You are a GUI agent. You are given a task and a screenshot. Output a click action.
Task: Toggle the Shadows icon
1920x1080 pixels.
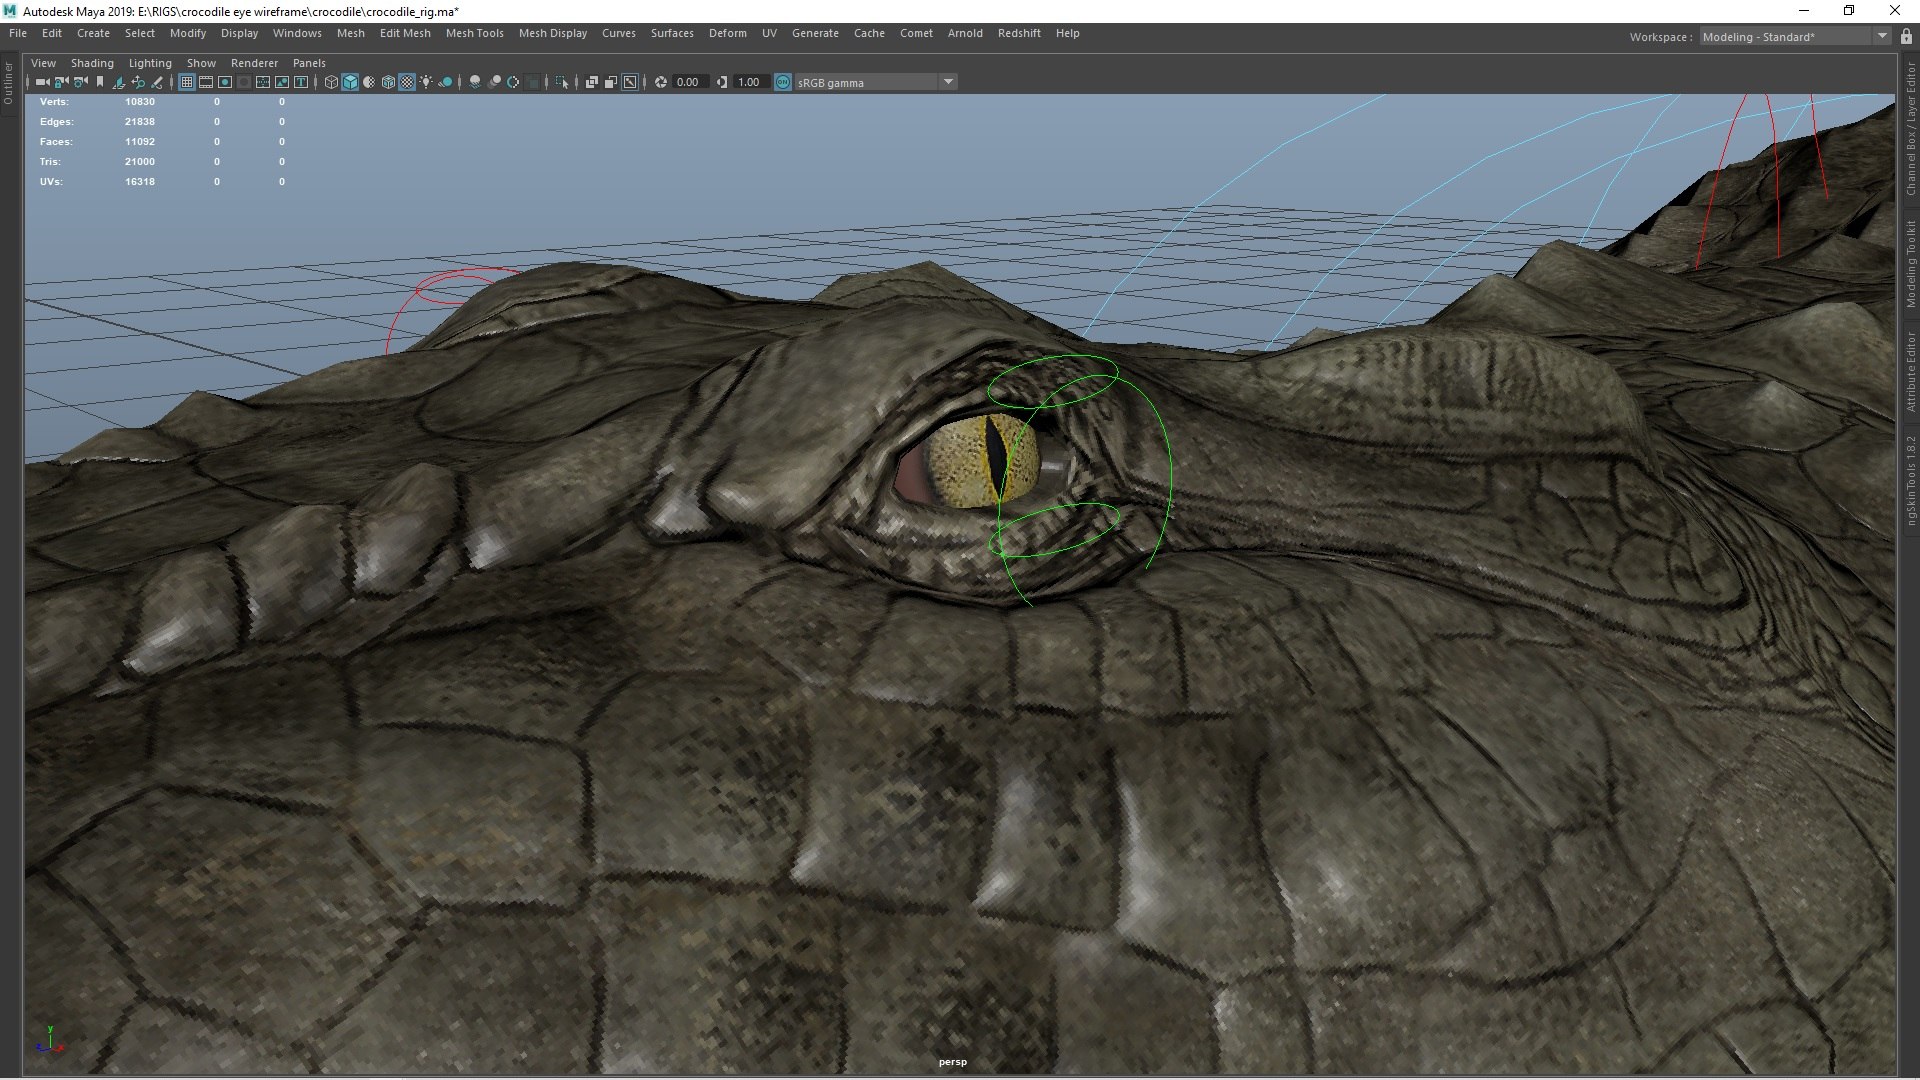coord(446,82)
